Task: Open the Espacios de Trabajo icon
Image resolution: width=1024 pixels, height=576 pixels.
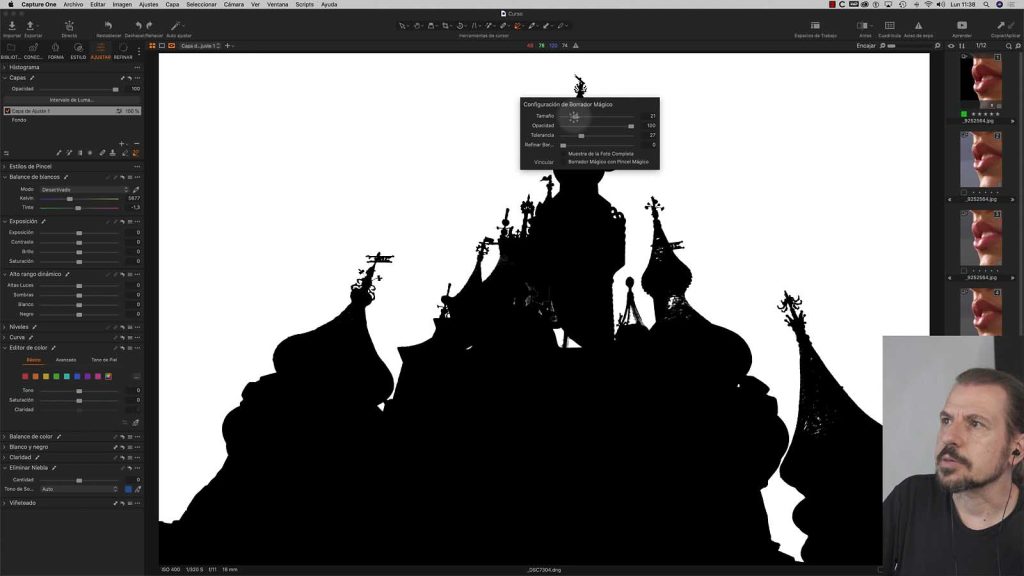Action: [815, 25]
